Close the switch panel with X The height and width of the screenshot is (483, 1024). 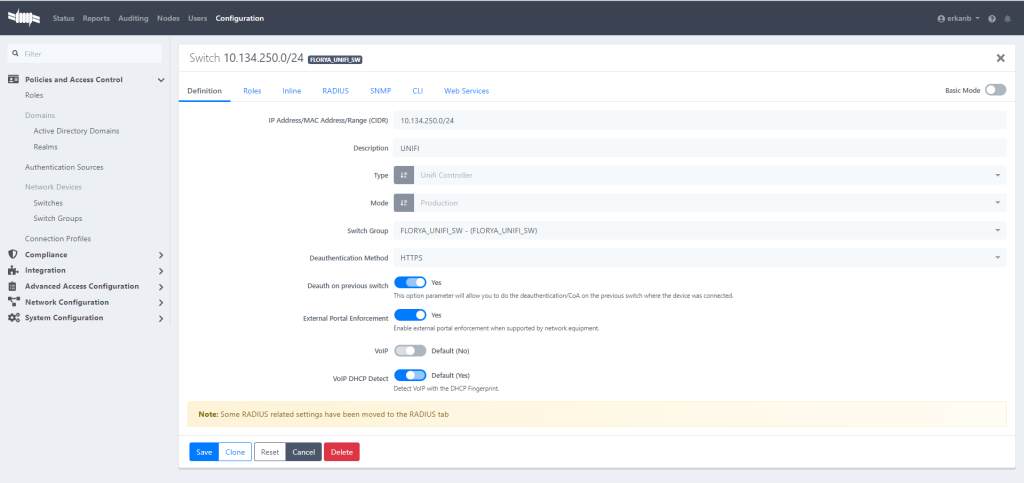1001,60
